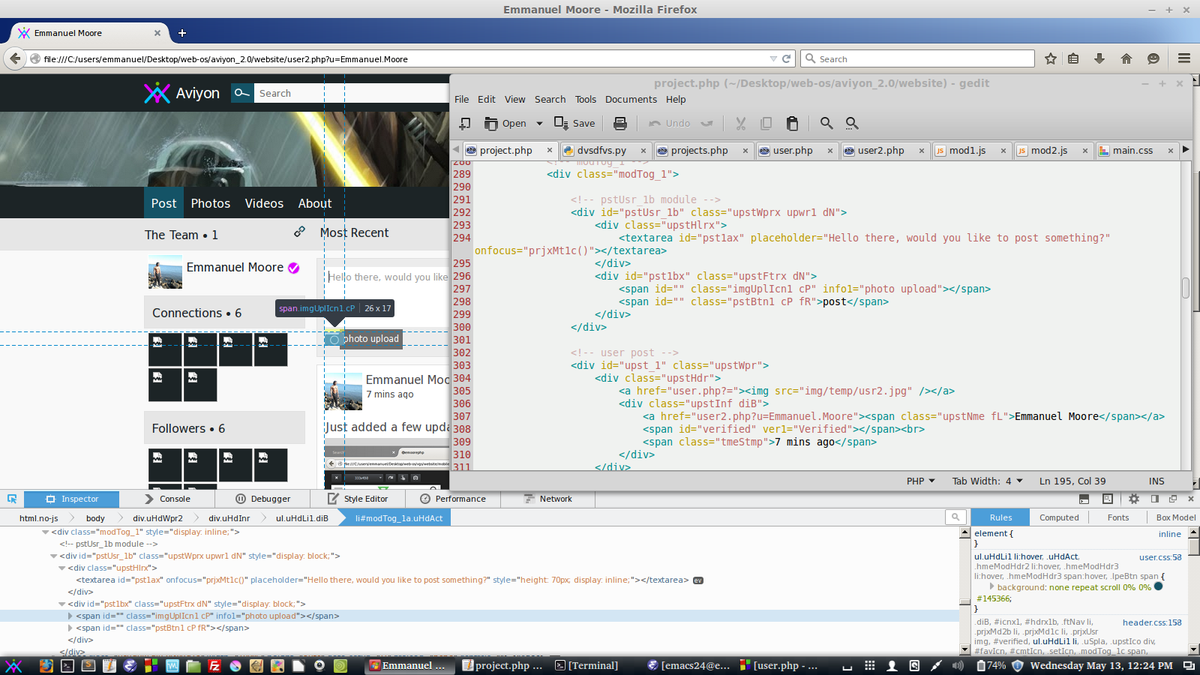This screenshot has width=1200, height=675.
Task: Open a file with gedit's Open button
Action: pos(506,123)
